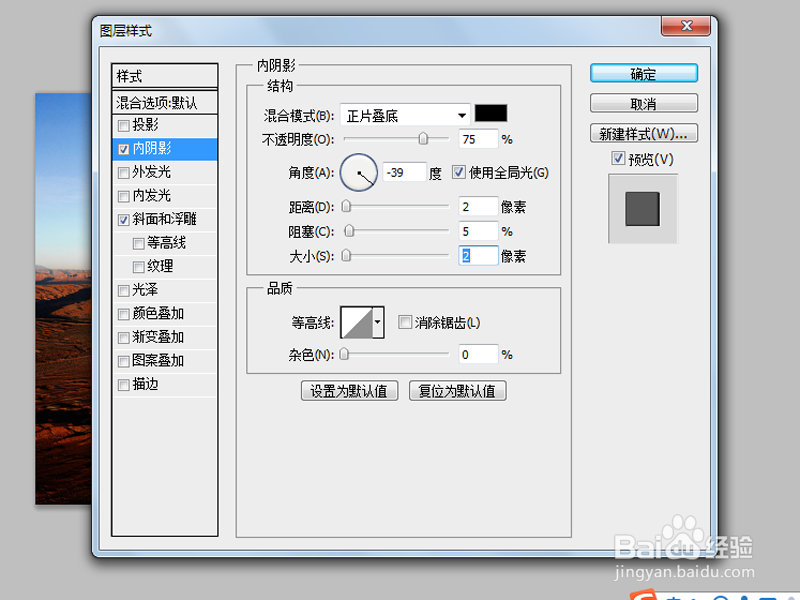The image size is (800, 600).
Task: Enable the 内发光 inner glow checkbox
Action: point(123,196)
